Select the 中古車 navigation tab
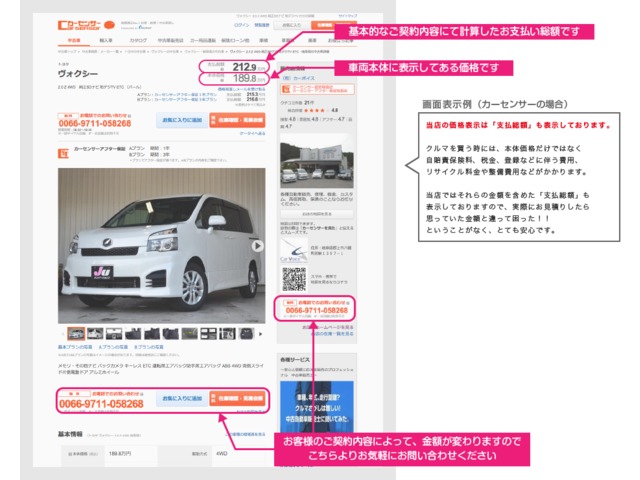Screen dimensions: 640x480 74,40
